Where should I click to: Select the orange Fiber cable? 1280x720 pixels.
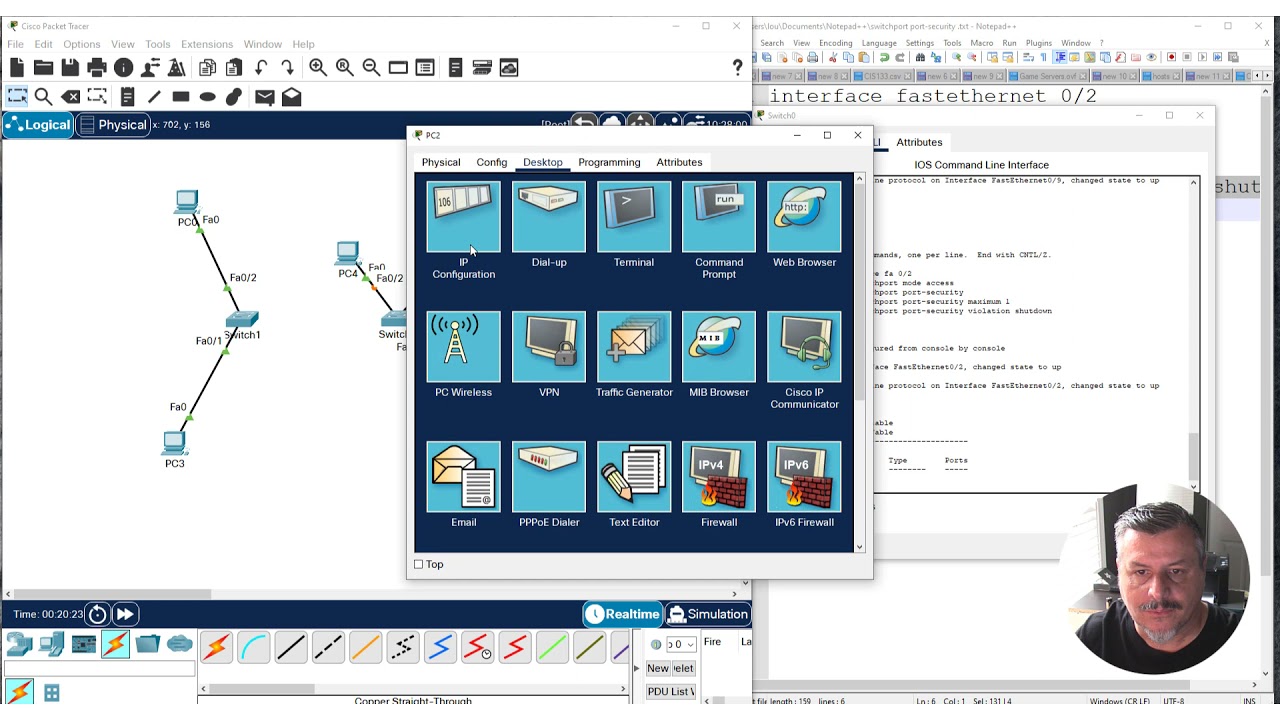point(365,648)
